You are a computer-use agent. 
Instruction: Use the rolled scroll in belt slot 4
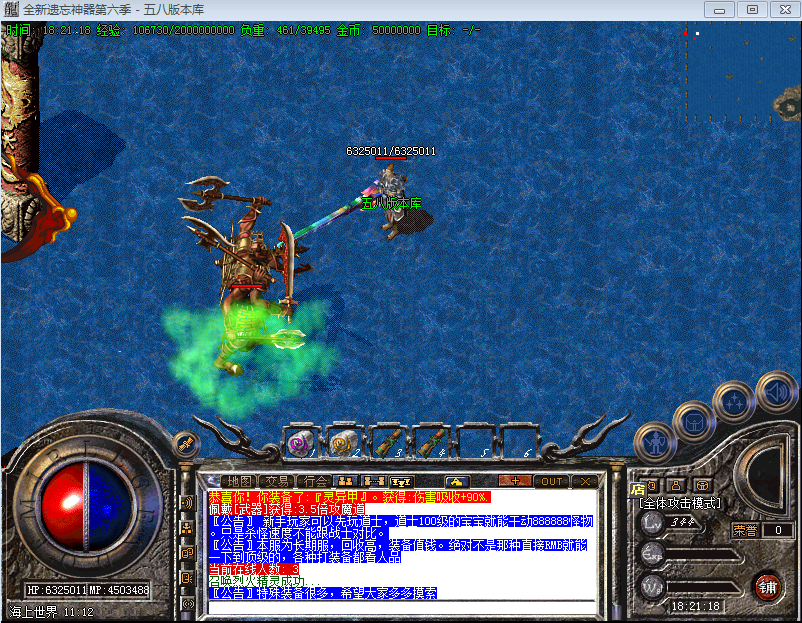pyautogui.click(x=431, y=442)
